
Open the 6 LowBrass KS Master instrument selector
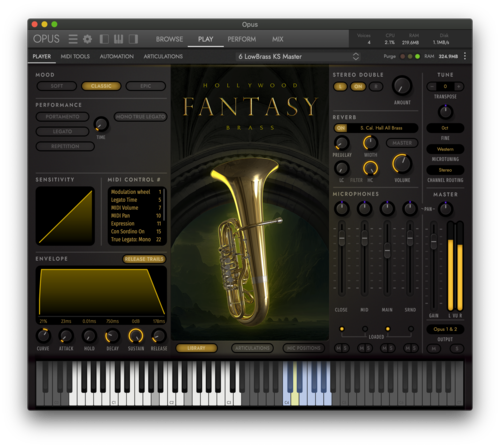(x=298, y=57)
